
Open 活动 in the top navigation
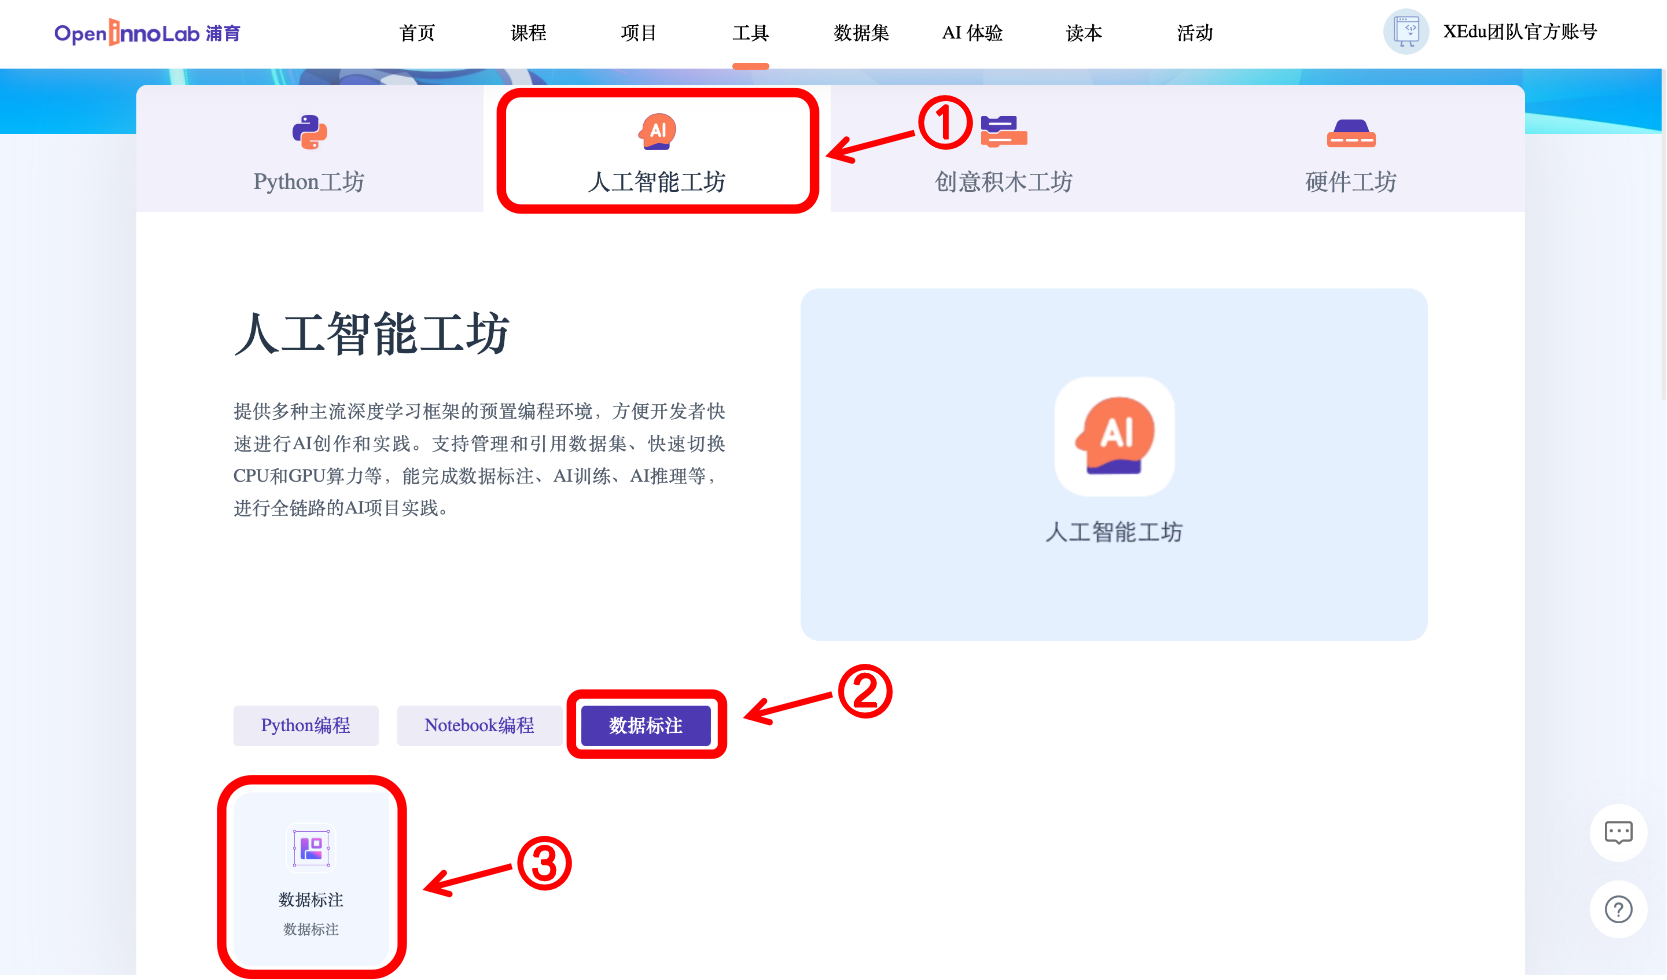1195,33
